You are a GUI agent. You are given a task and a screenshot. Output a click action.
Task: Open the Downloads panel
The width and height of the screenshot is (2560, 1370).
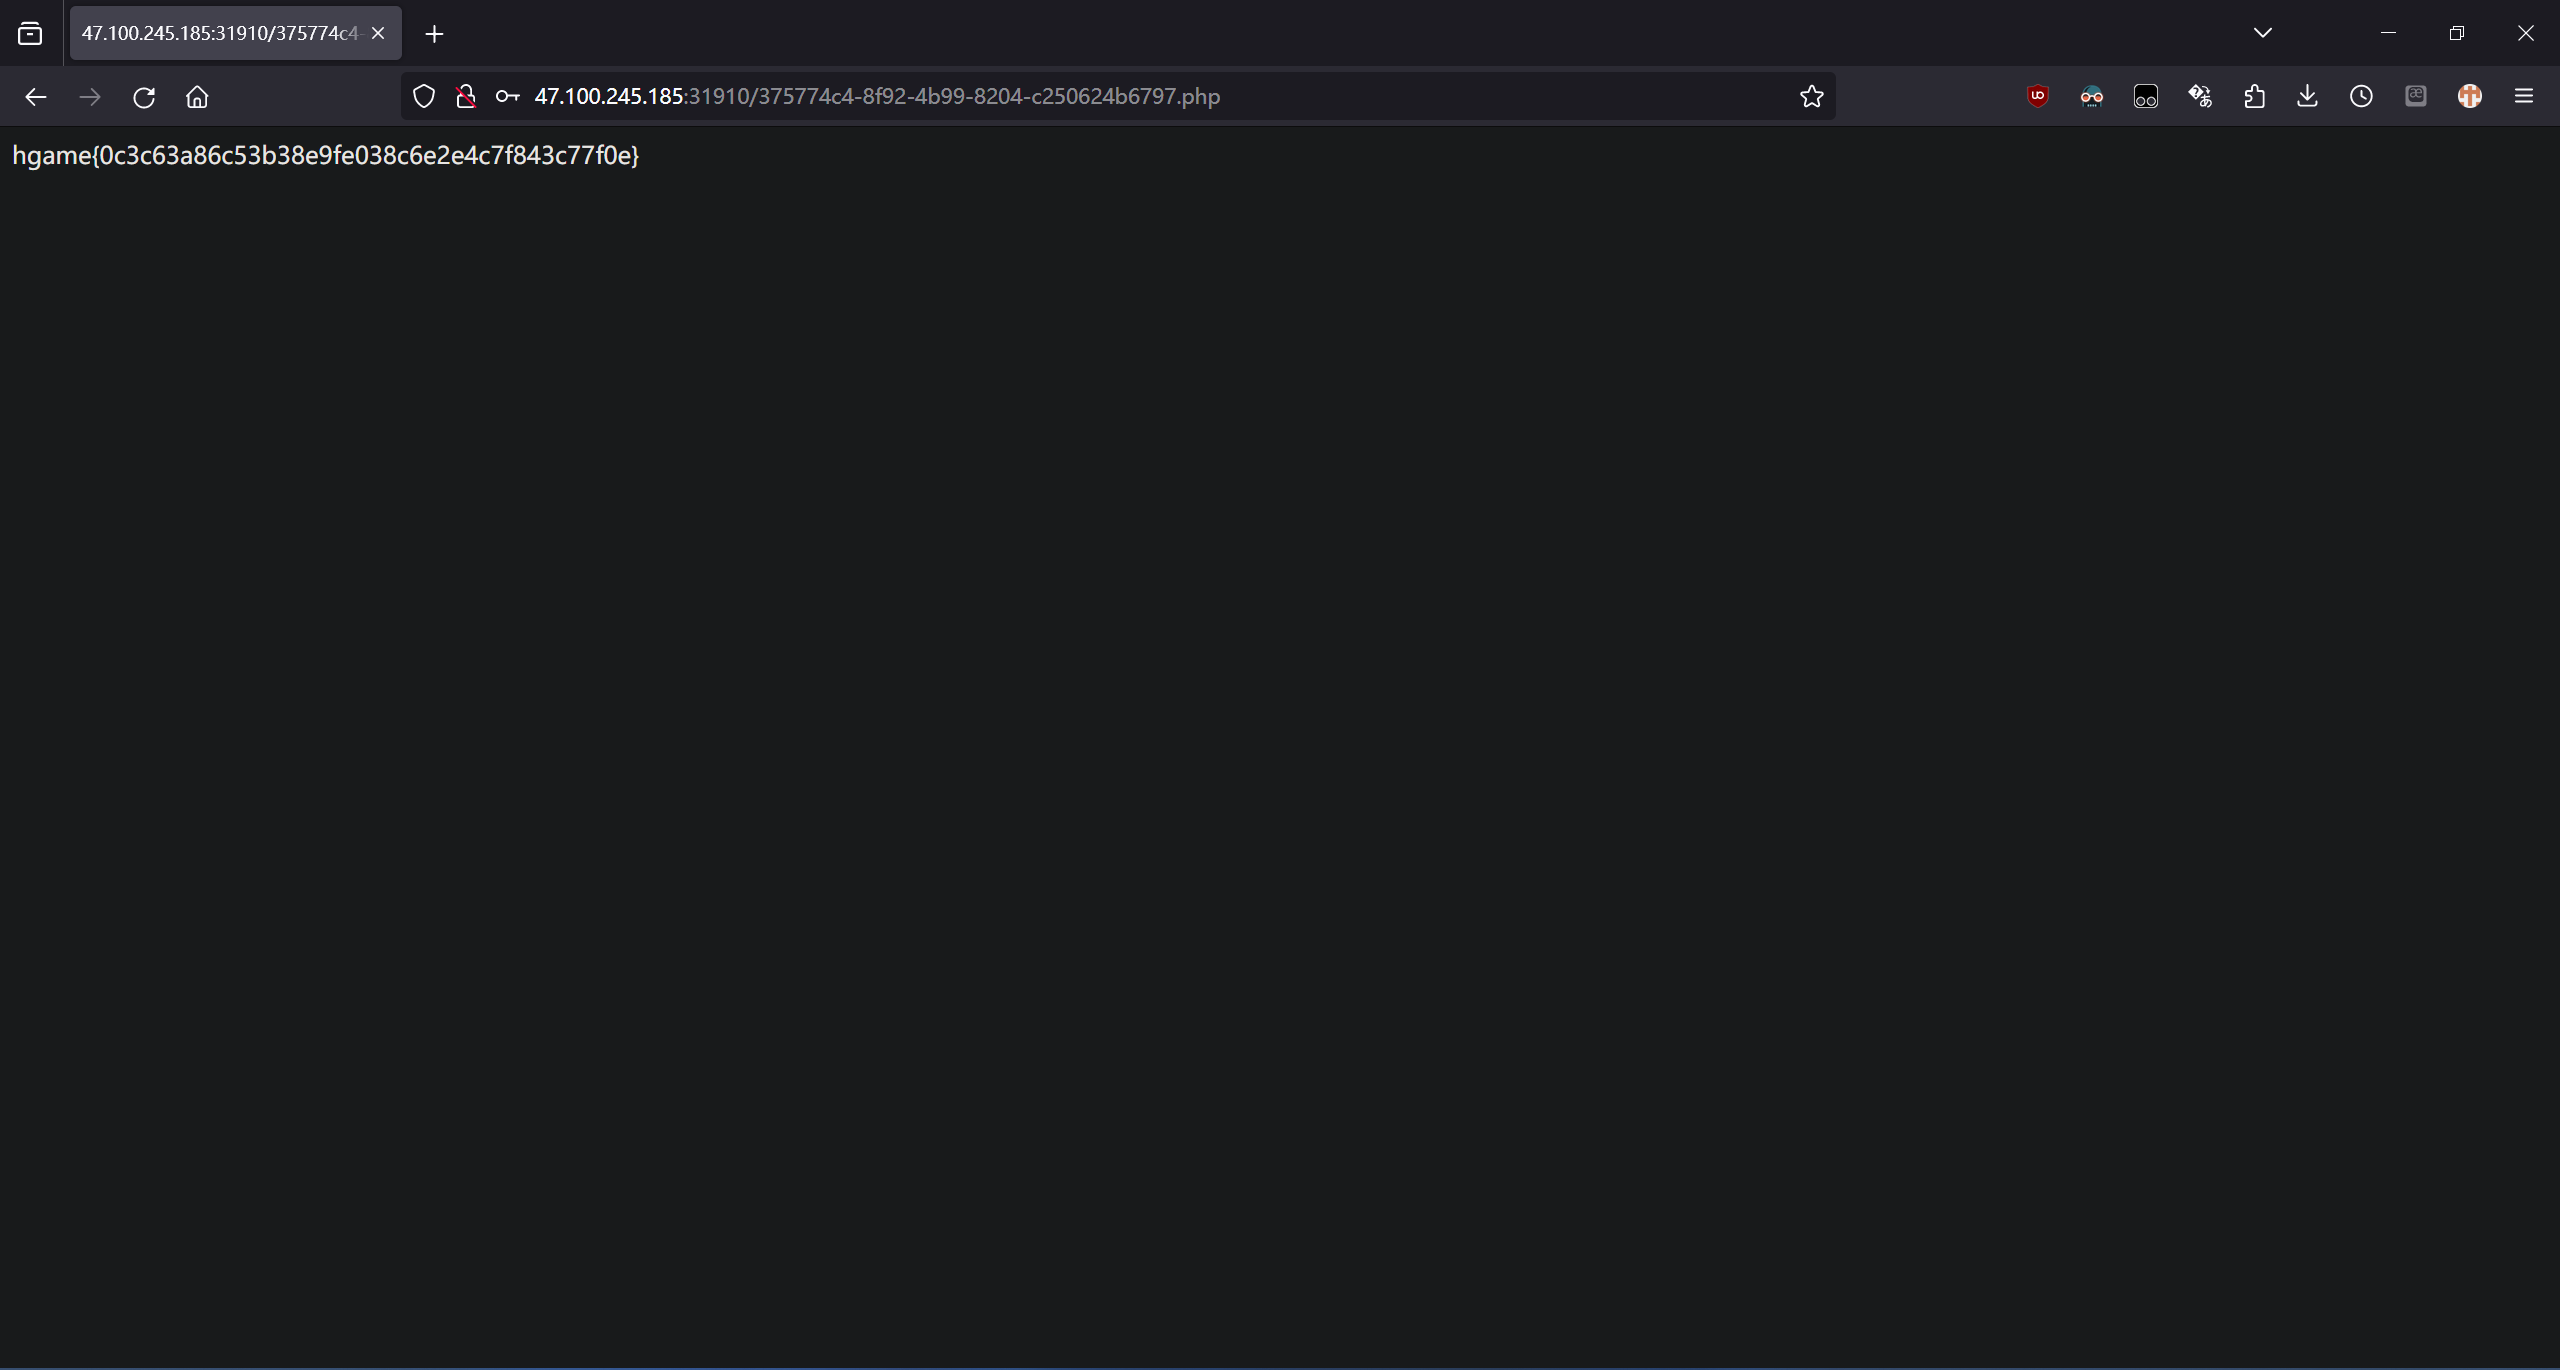pos(2308,96)
